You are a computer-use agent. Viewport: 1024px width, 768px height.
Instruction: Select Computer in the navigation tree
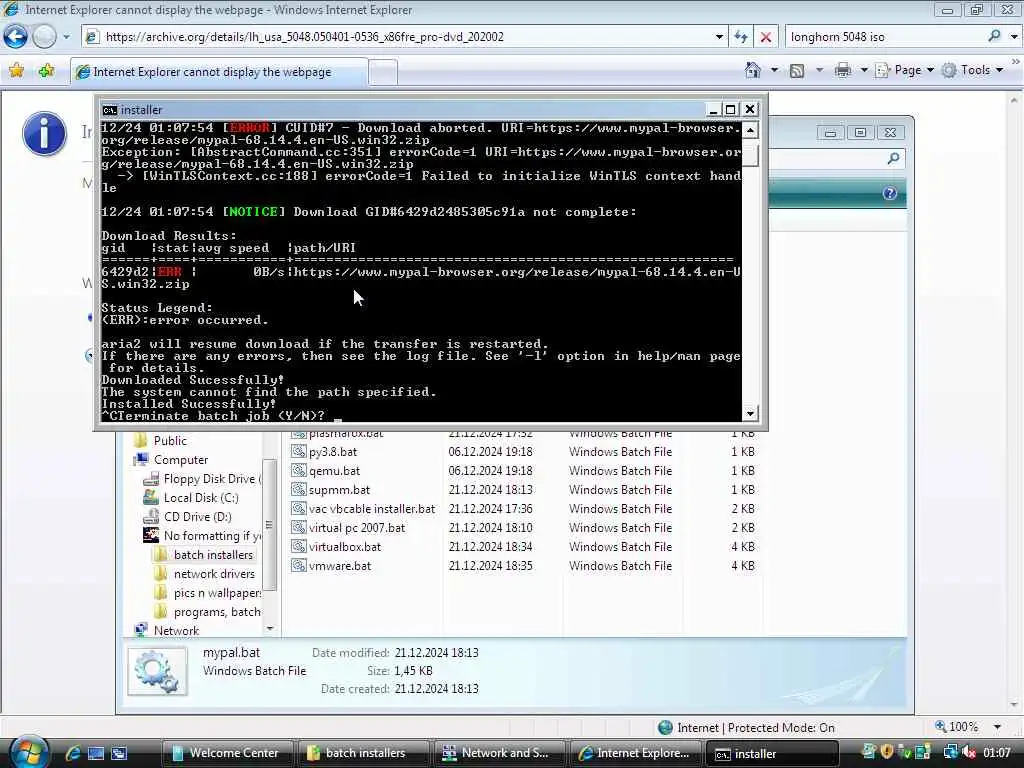click(x=180, y=459)
